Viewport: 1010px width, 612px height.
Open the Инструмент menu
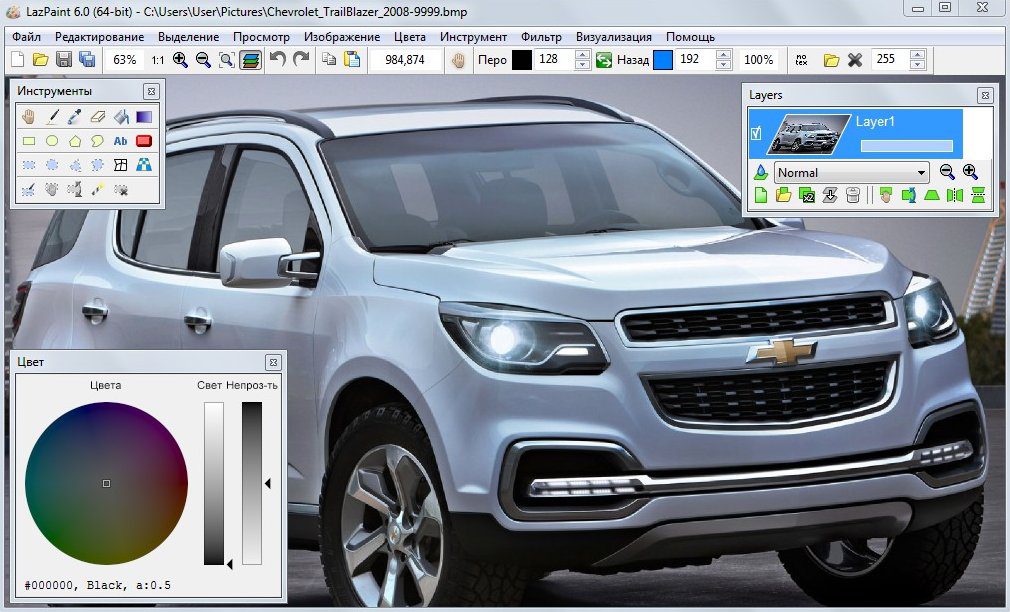(x=473, y=37)
